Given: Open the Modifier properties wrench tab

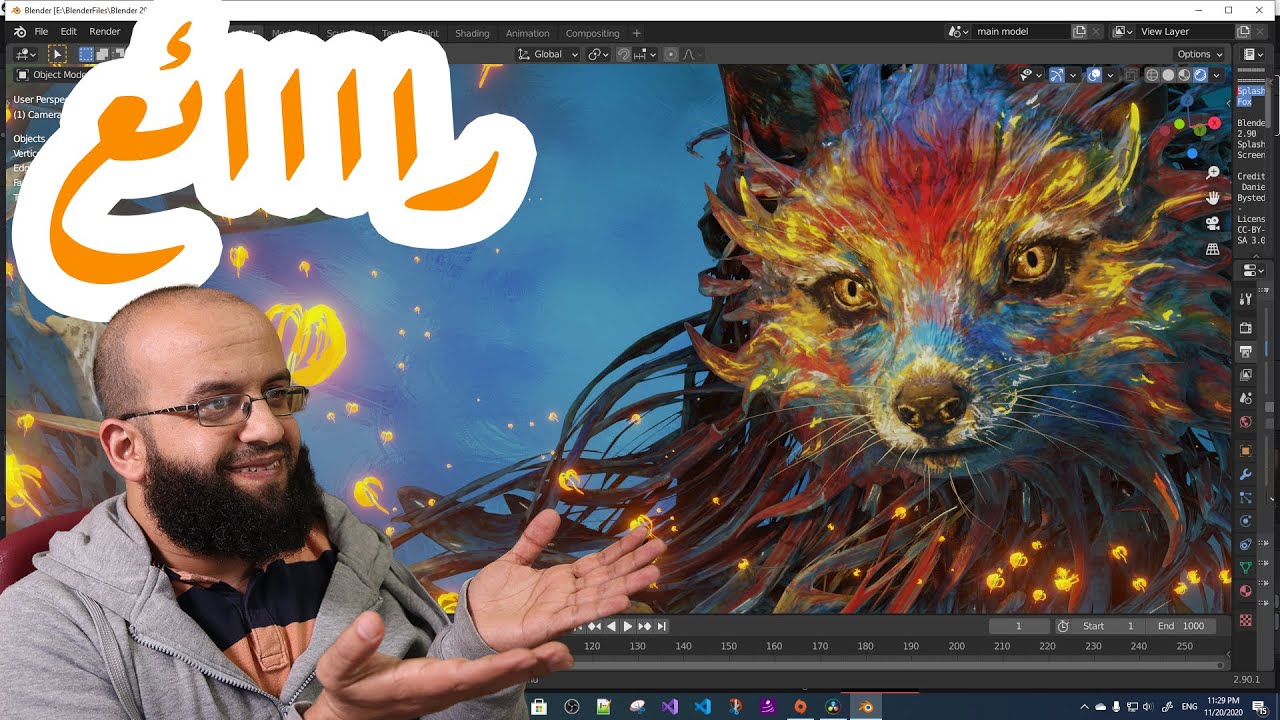Looking at the screenshot, I should (x=1246, y=474).
